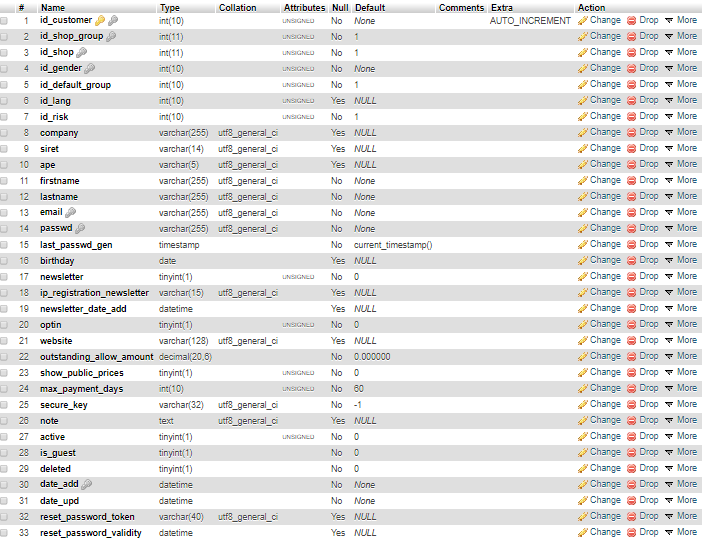Click the Drop link for is_guest
This screenshot has width=712, height=542.
[648, 452]
